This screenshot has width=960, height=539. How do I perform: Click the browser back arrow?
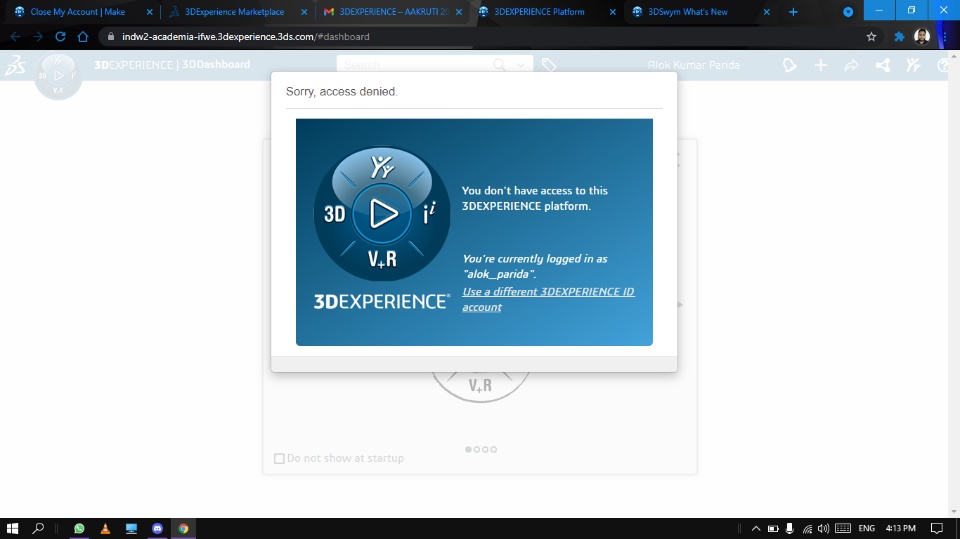coord(15,37)
